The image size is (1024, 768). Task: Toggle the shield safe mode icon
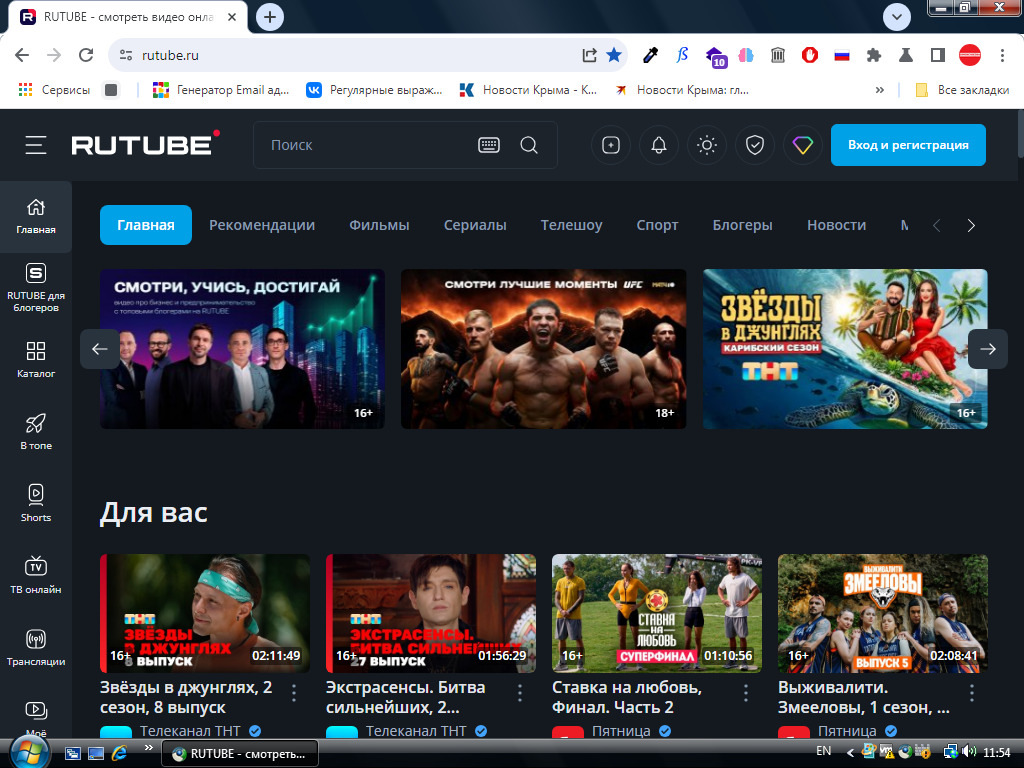[x=755, y=146]
